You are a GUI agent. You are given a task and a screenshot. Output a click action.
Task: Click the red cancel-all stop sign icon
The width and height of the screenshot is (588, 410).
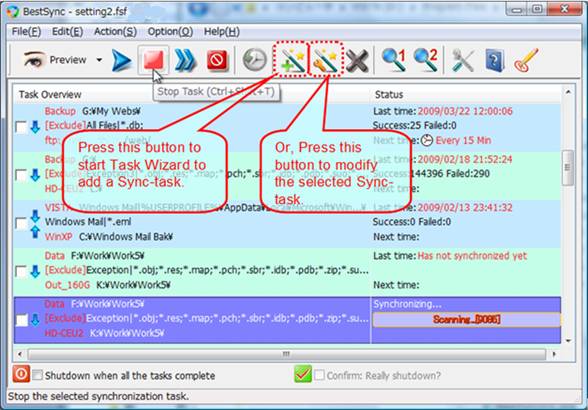tap(218, 60)
